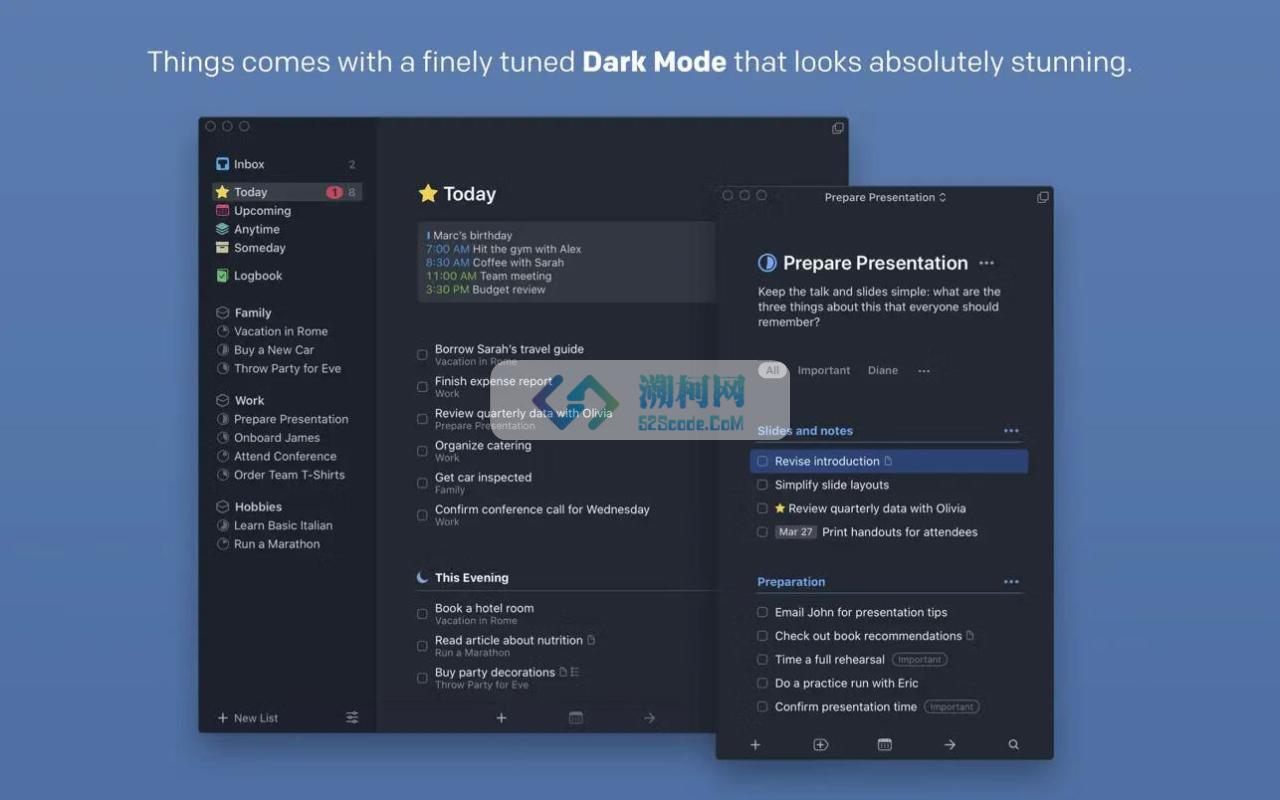Screen dimensions: 1280x800
Task: Click calendar icon in presentation window toolbar
Action: pos(885,745)
